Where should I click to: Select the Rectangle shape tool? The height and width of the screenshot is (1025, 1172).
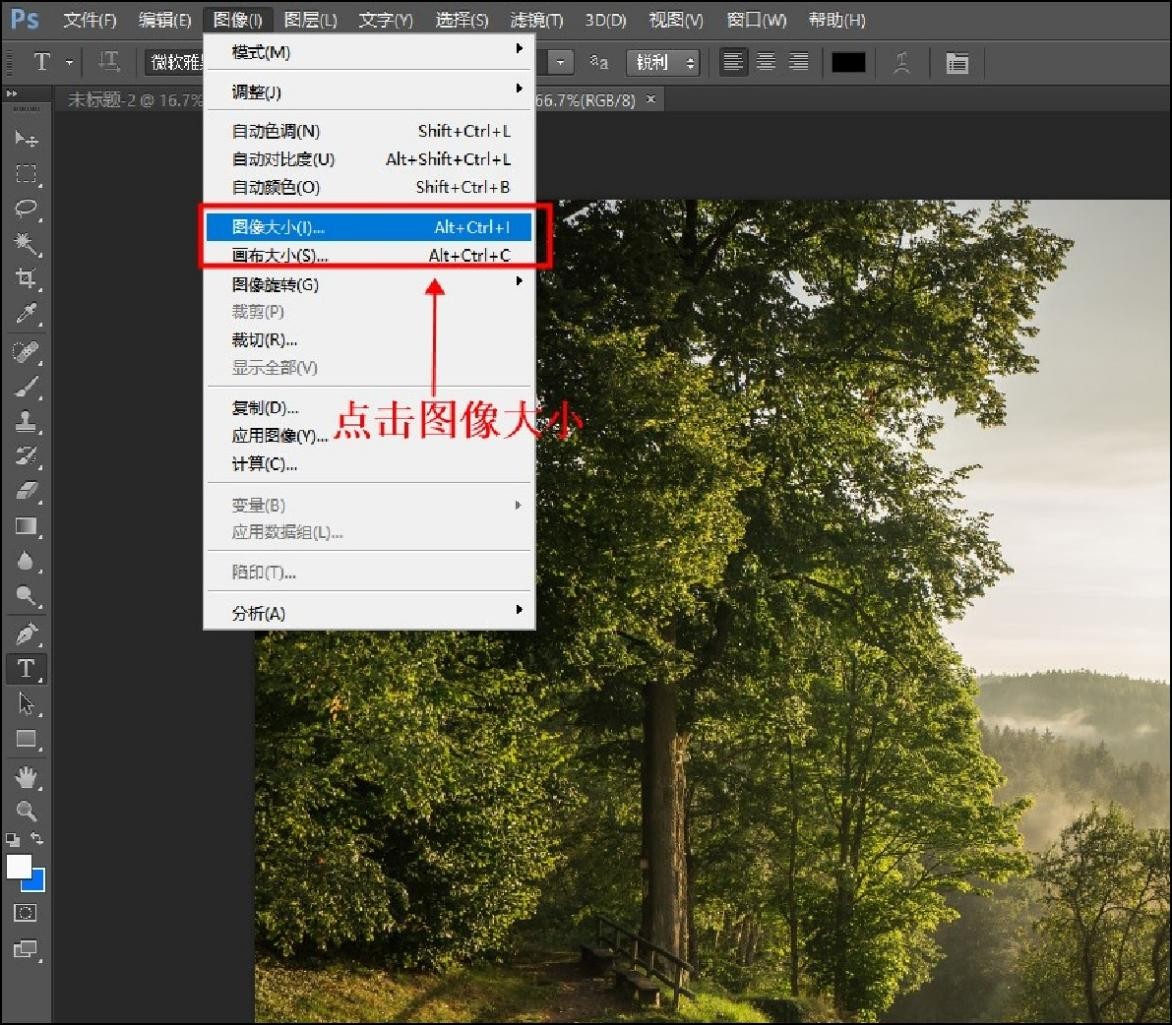(26, 739)
